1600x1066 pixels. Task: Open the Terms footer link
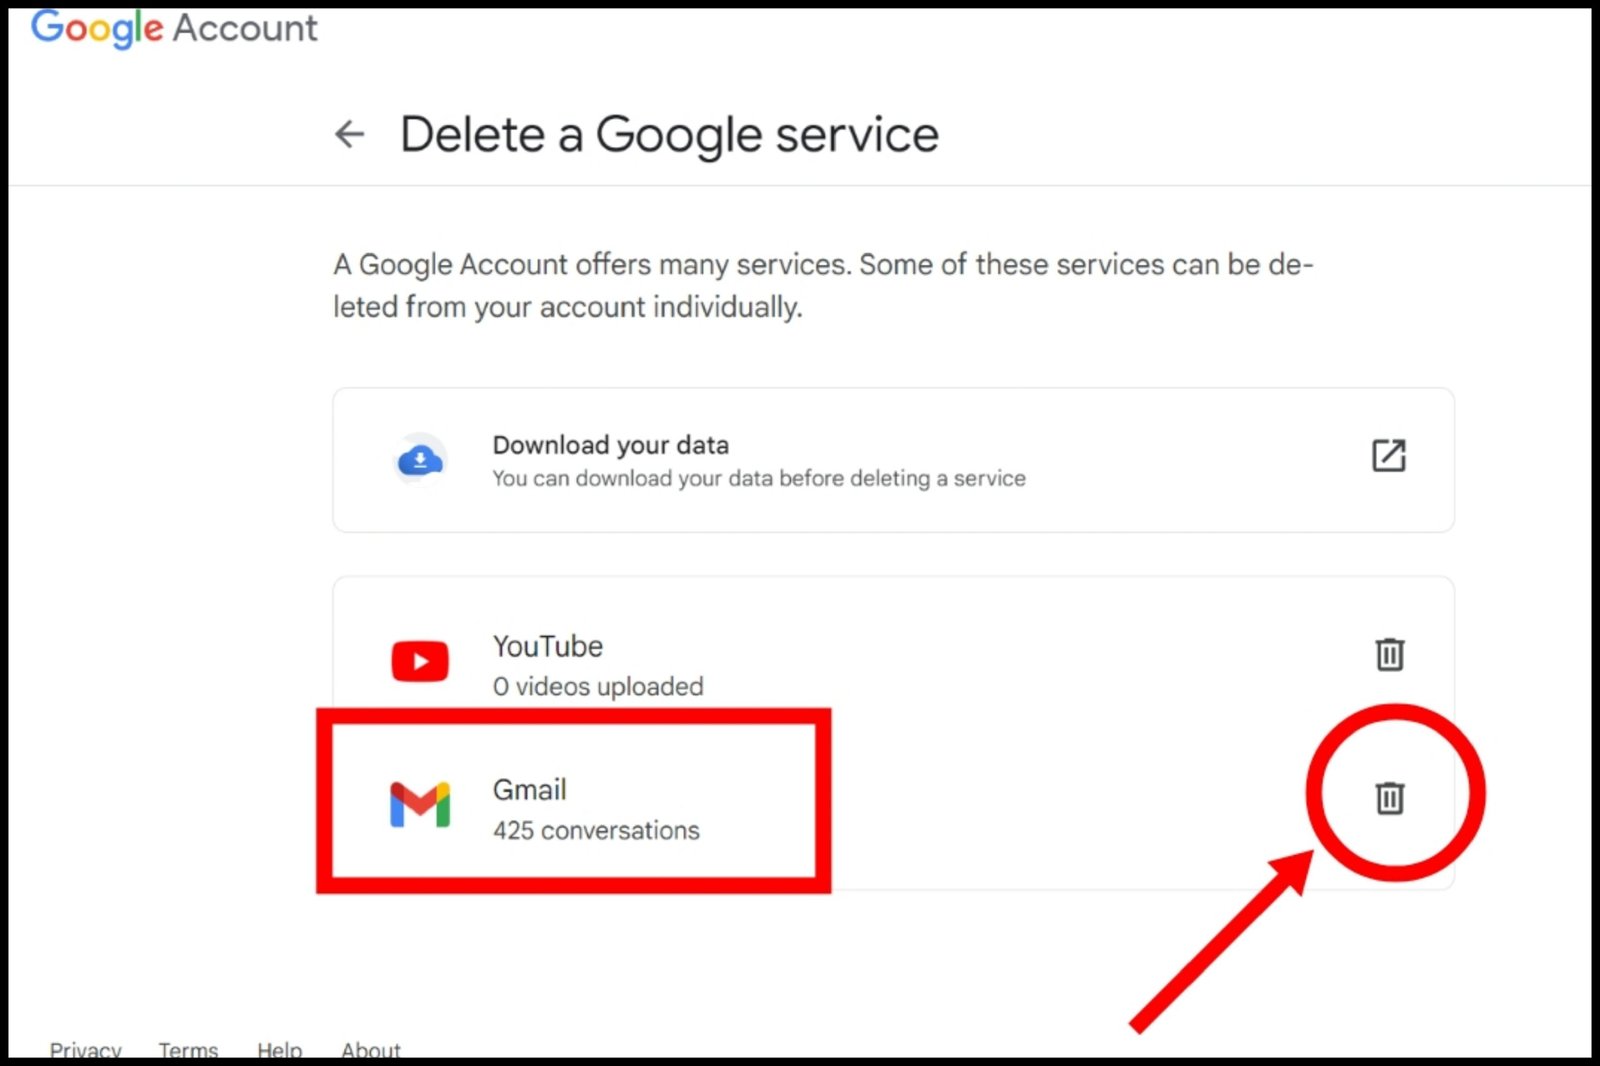coord(188,1050)
